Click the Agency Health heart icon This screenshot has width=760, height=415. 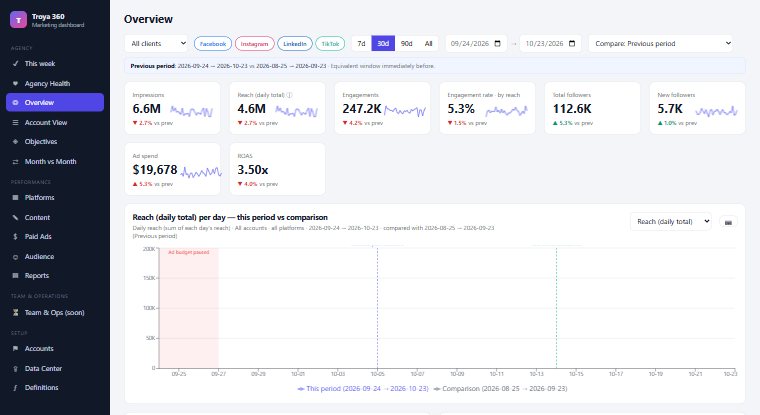tap(16, 83)
